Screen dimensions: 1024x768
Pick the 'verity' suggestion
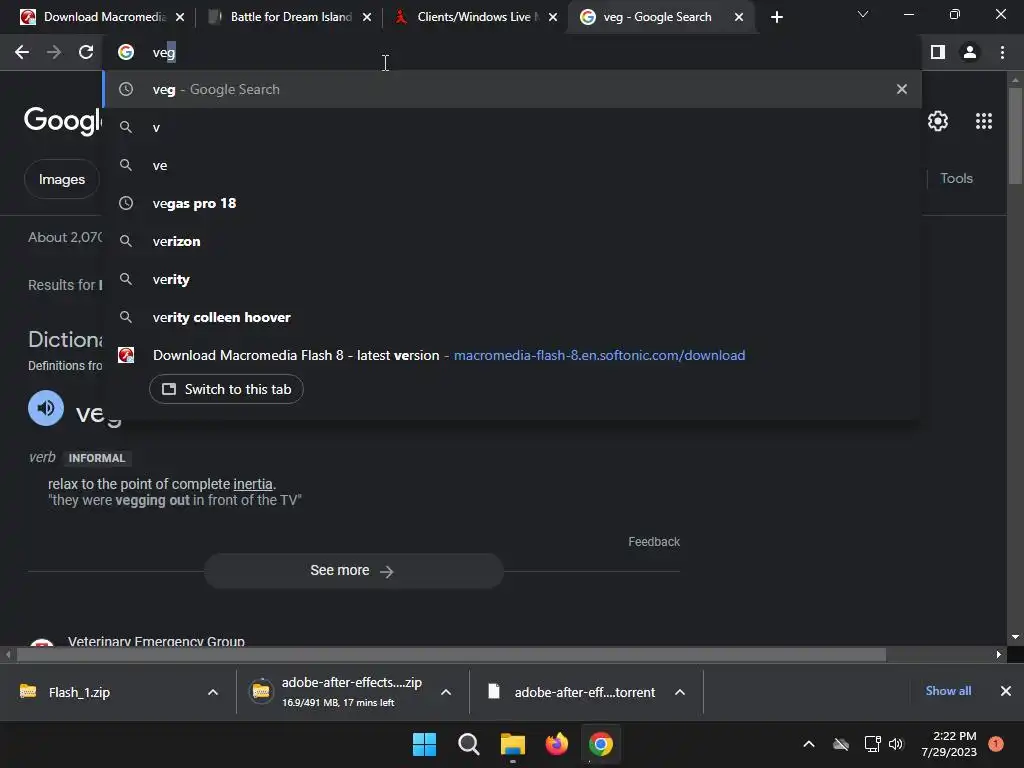(x=512, y=279)
